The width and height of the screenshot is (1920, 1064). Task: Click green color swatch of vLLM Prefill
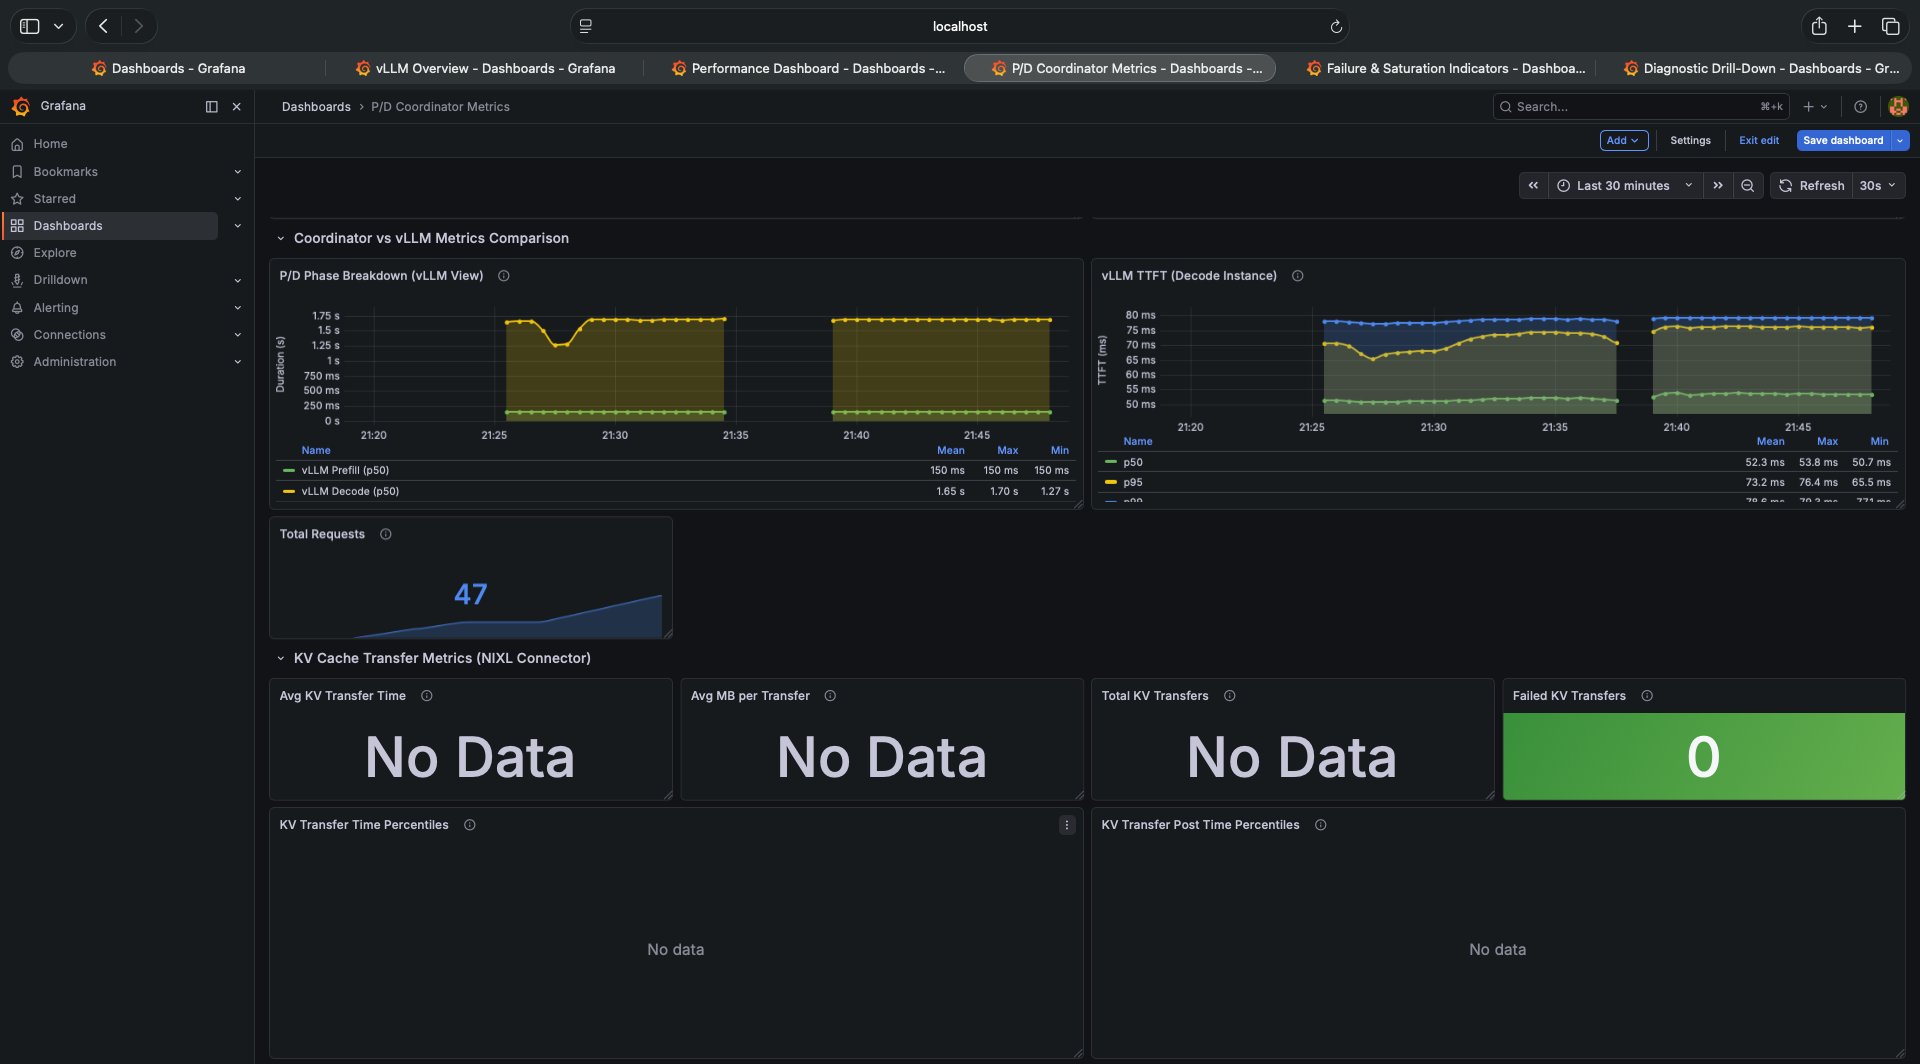coord(289,470)
